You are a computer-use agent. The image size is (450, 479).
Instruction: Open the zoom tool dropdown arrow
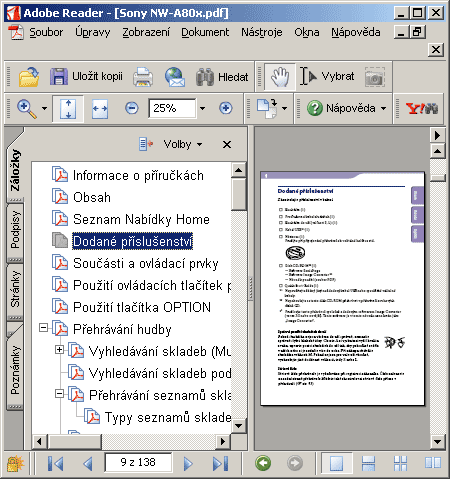coord(44,108)
